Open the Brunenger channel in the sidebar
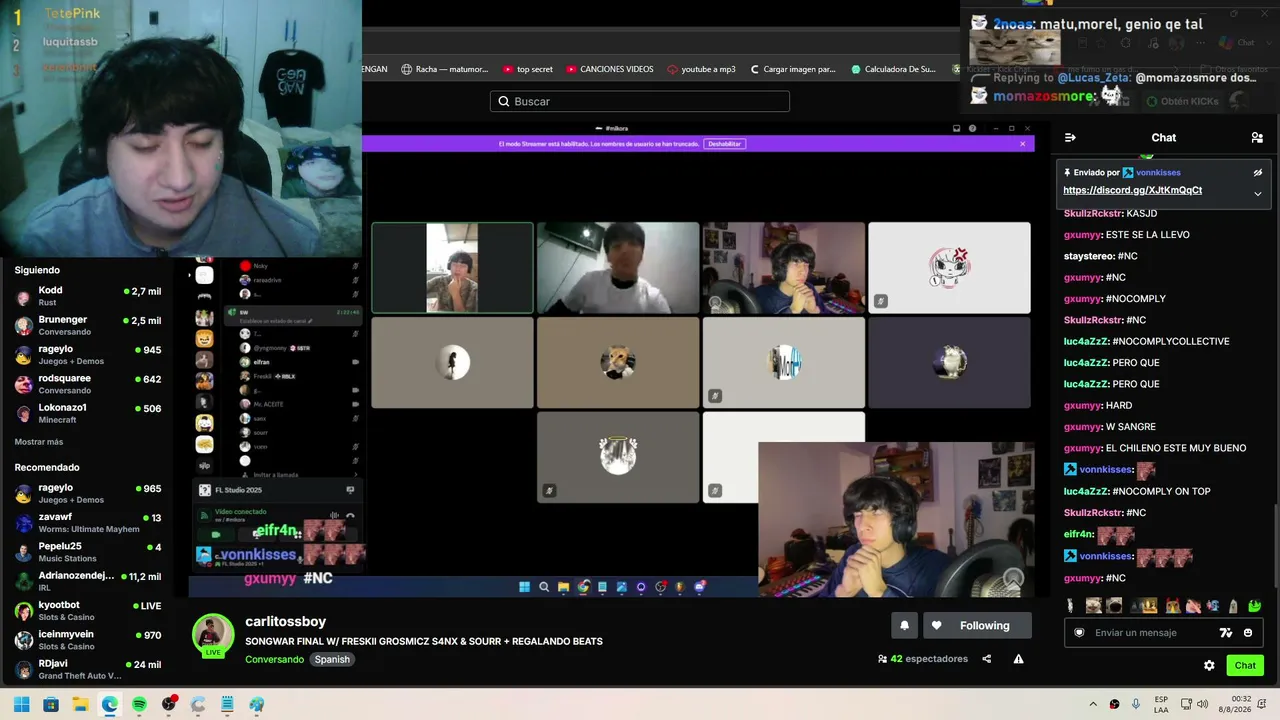This screenshot has height=720, width=1280. 88,325
